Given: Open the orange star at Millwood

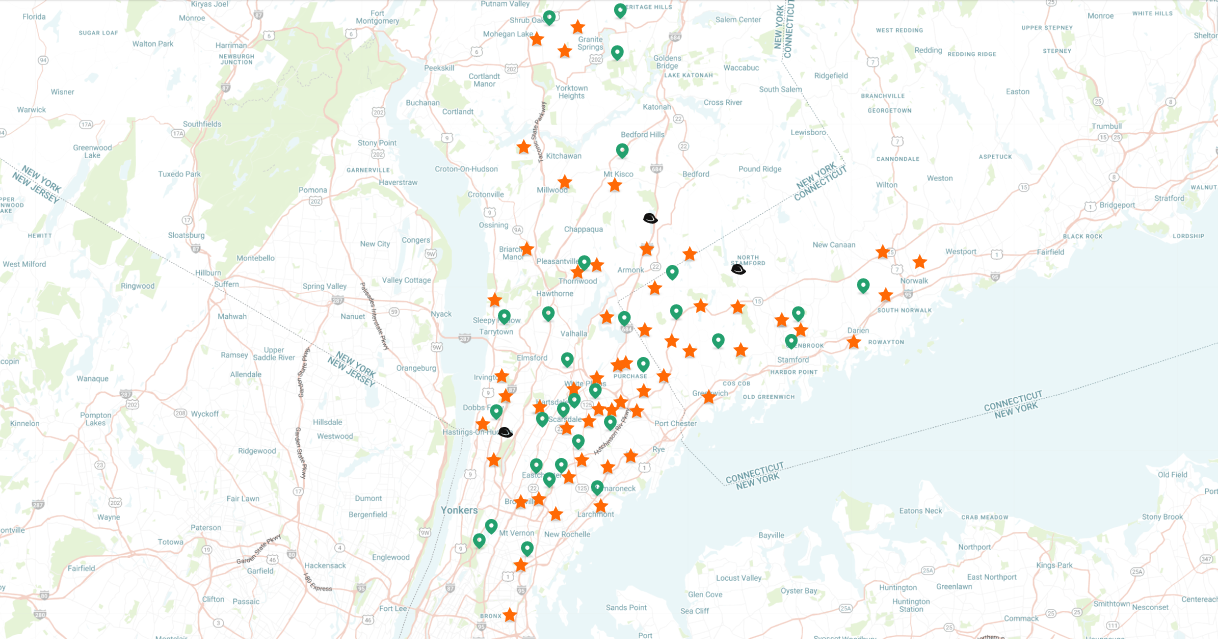Looking at the screenshot, I should [565, 182].
